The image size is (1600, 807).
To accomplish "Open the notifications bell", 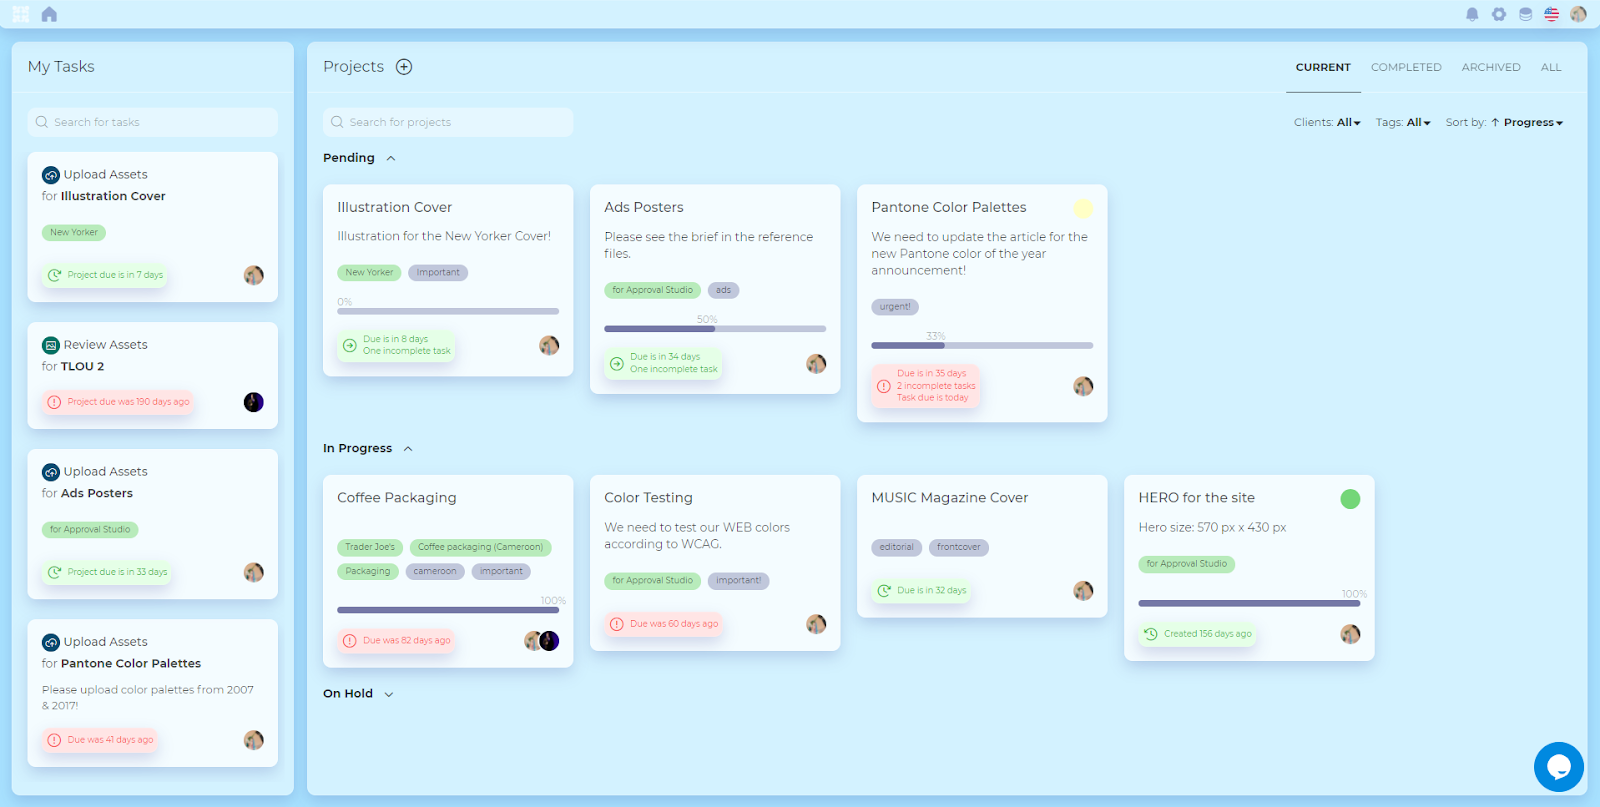I will point(1472,14).
